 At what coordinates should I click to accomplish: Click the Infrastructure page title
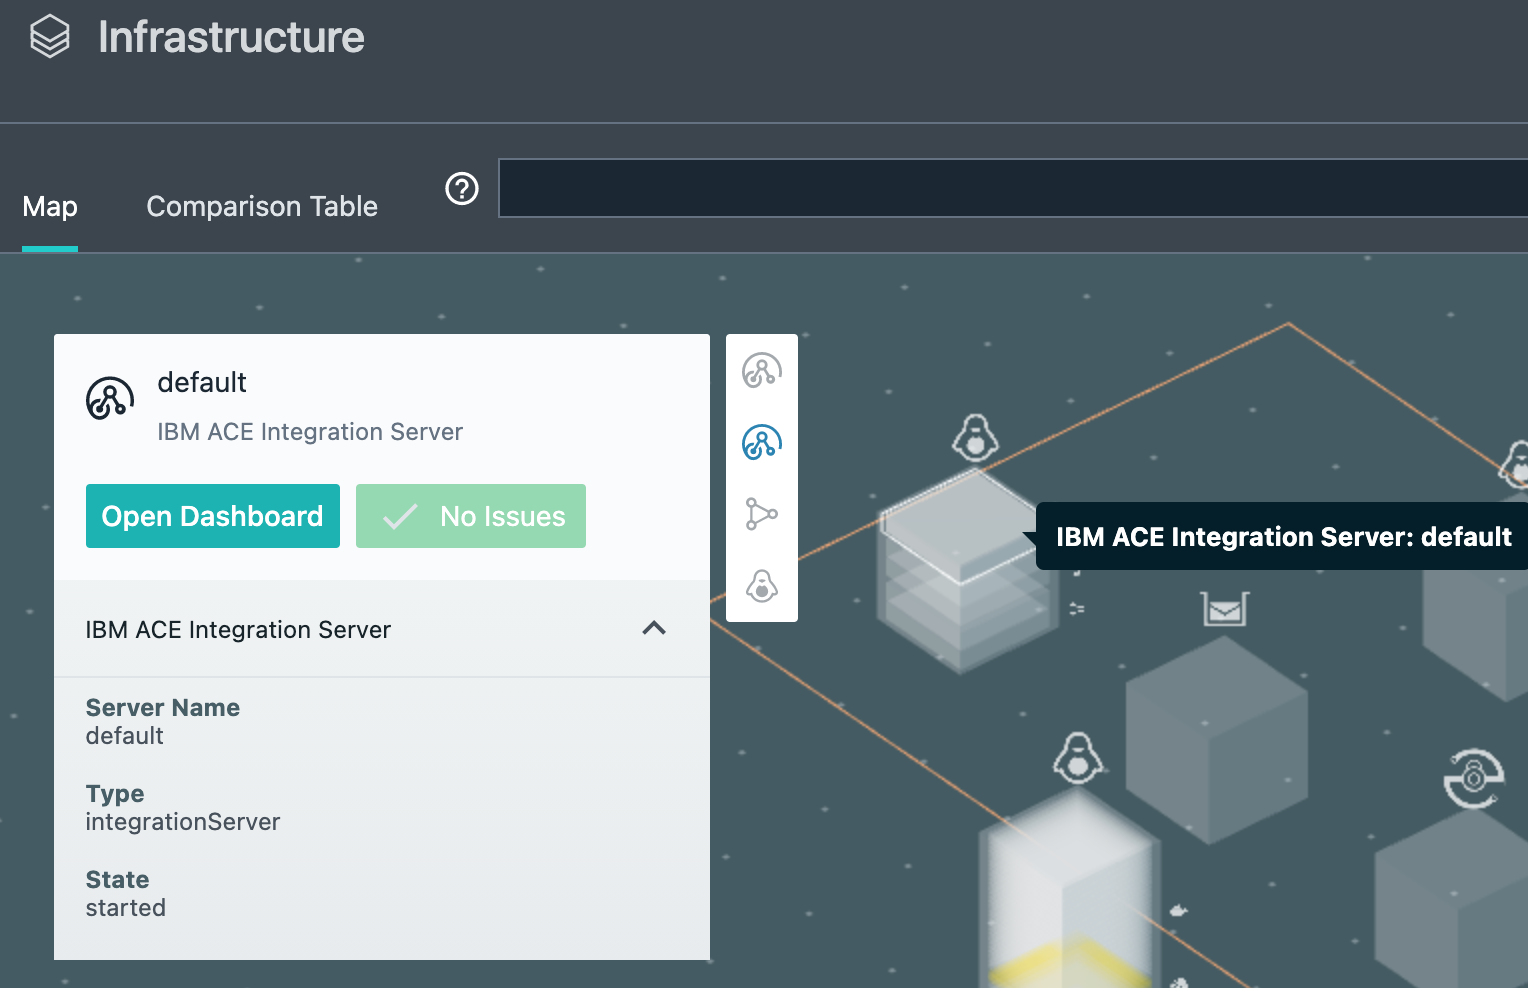tap(231, 37)
